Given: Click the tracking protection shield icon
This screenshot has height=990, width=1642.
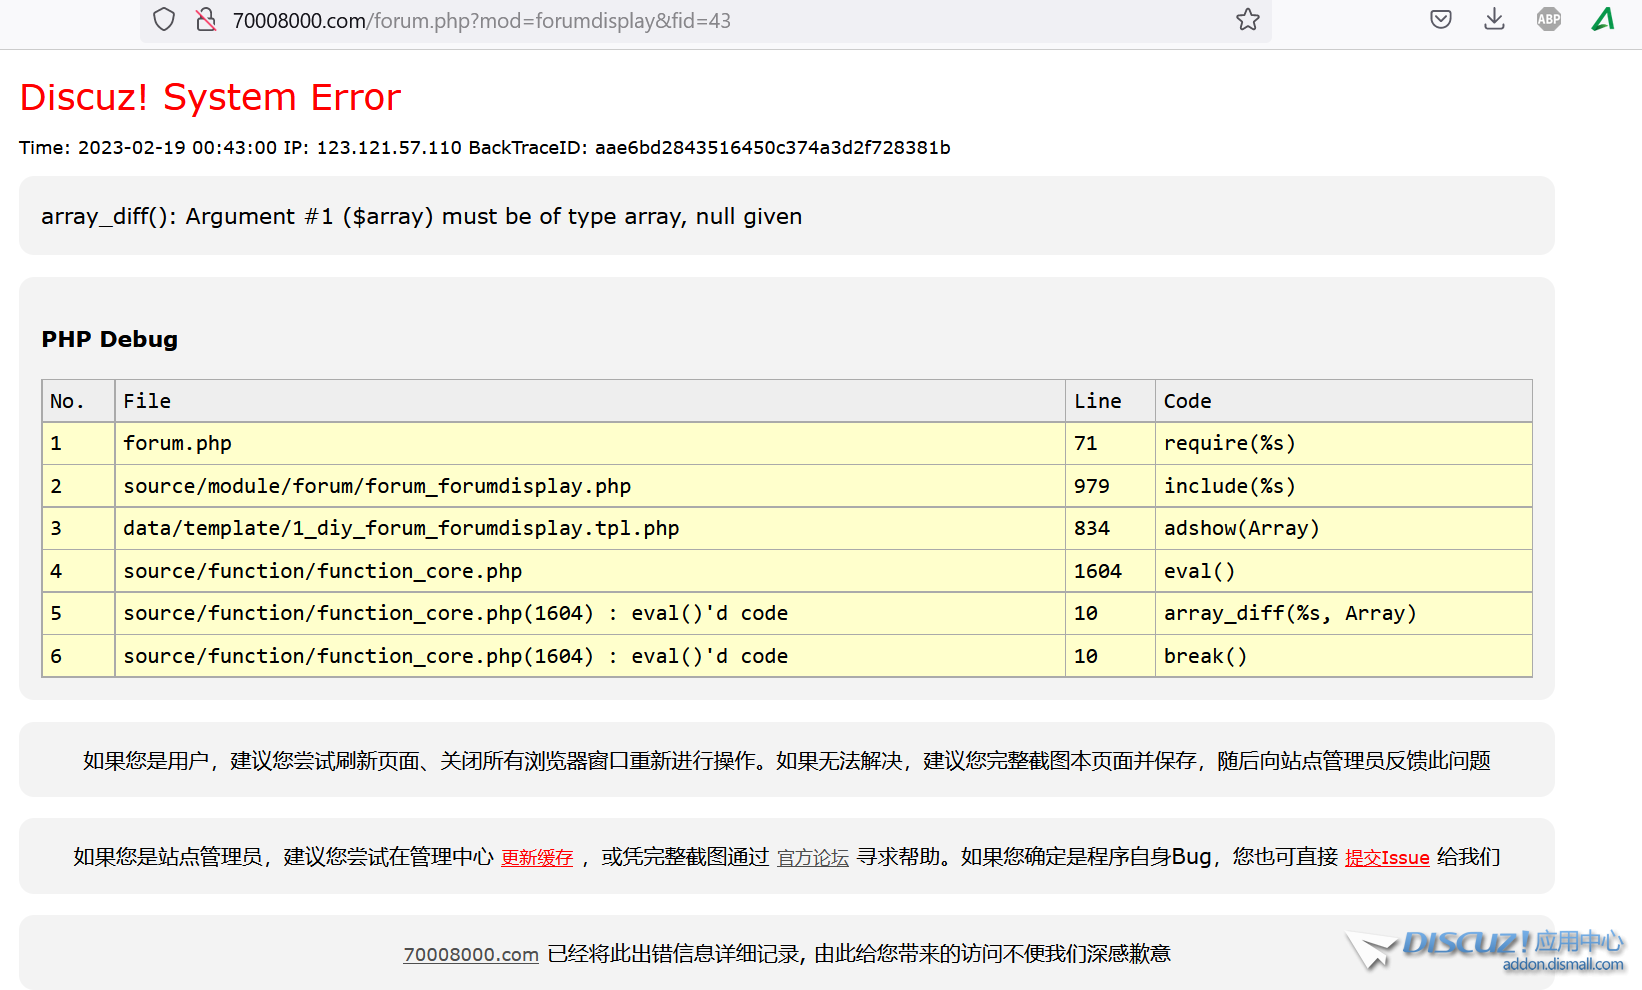Looking at the screenshot, I should tap(164, 20).
